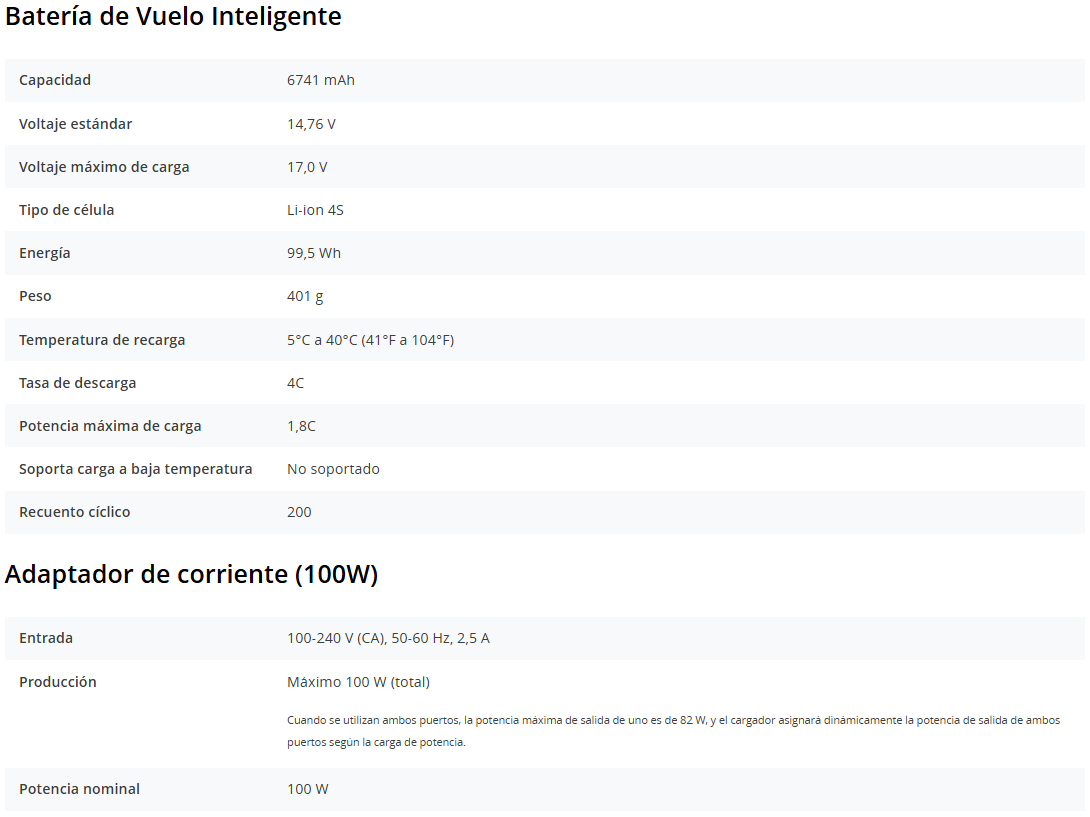Viewport: 1090px width, 817px height.
Task: Click the "Temperatura de recarga" label
Action: pos(102,340)
